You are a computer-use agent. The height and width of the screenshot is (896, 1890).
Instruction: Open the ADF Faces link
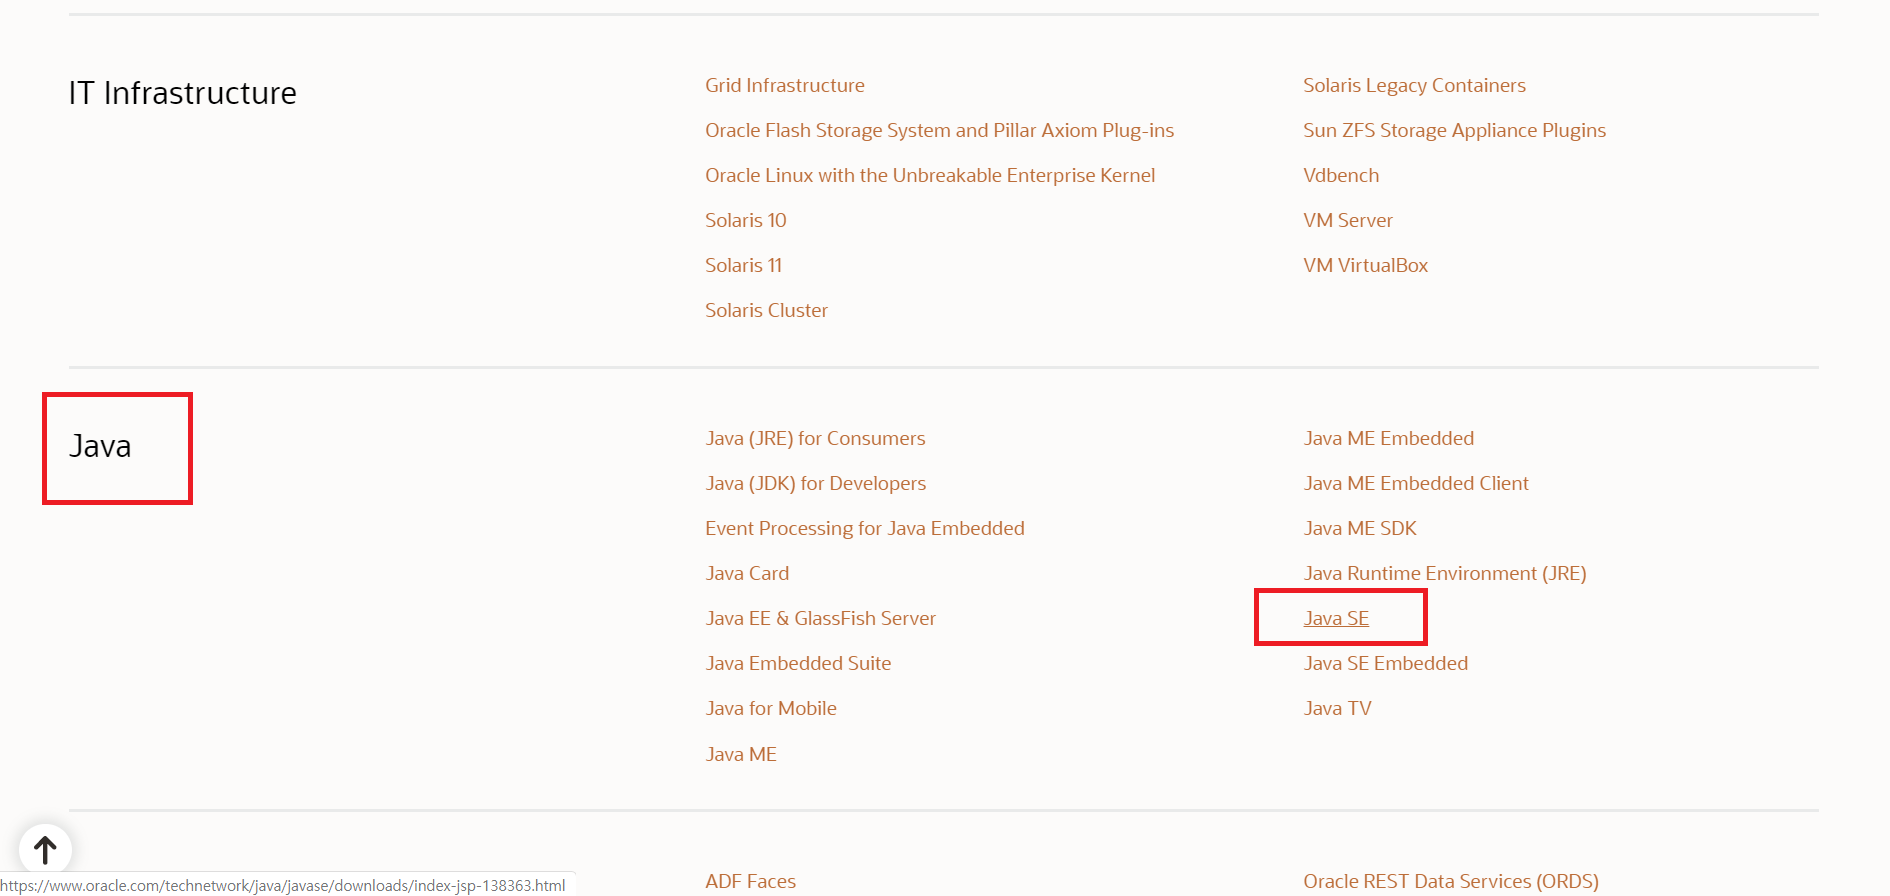coord(750,882)
